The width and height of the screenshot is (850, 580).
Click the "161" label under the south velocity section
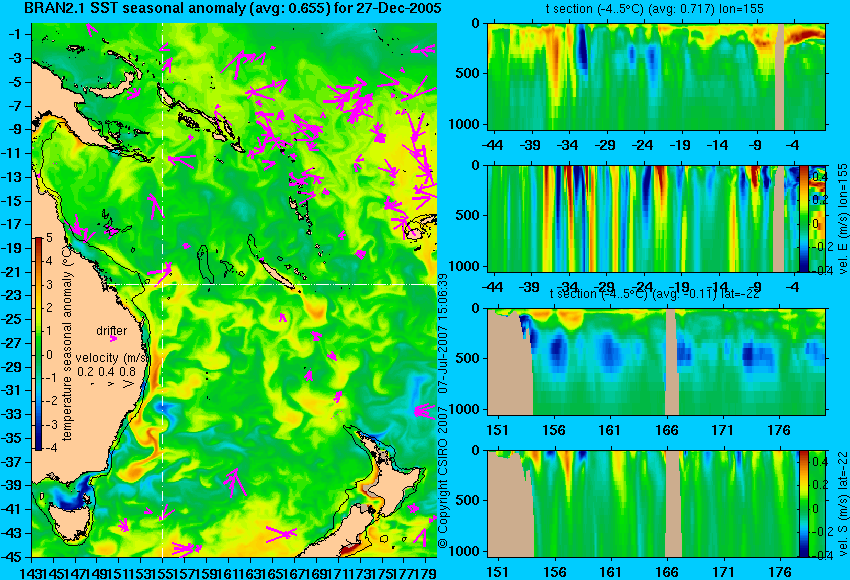click(611, 572)
